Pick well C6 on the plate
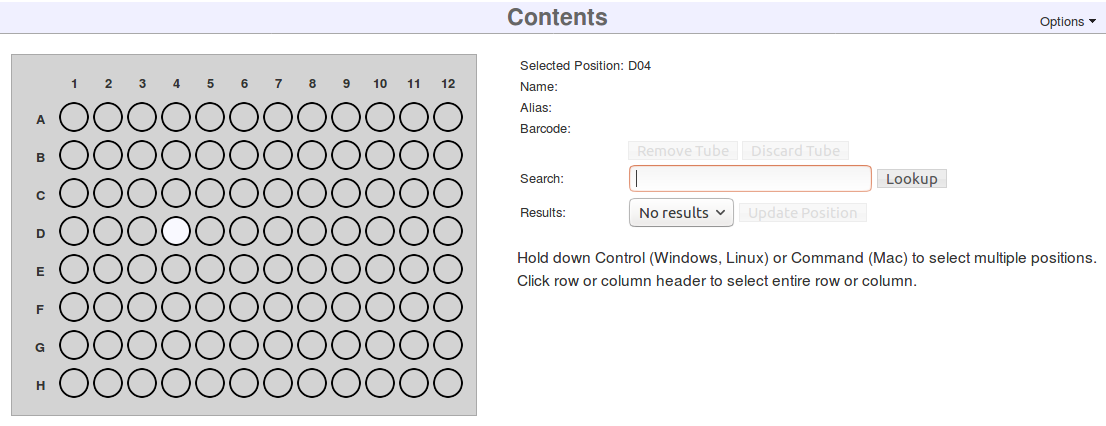1106x426 pixels. coord(244,194)
